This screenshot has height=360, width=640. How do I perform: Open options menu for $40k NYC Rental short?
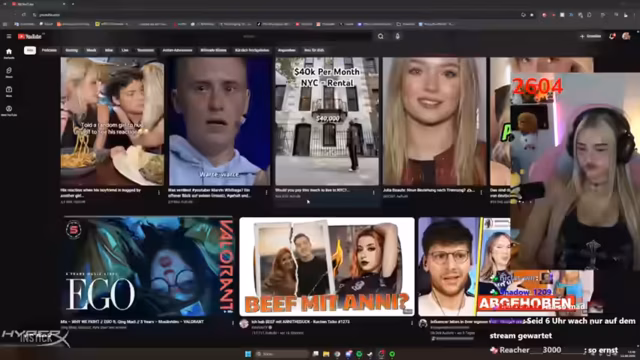point(373,192)
